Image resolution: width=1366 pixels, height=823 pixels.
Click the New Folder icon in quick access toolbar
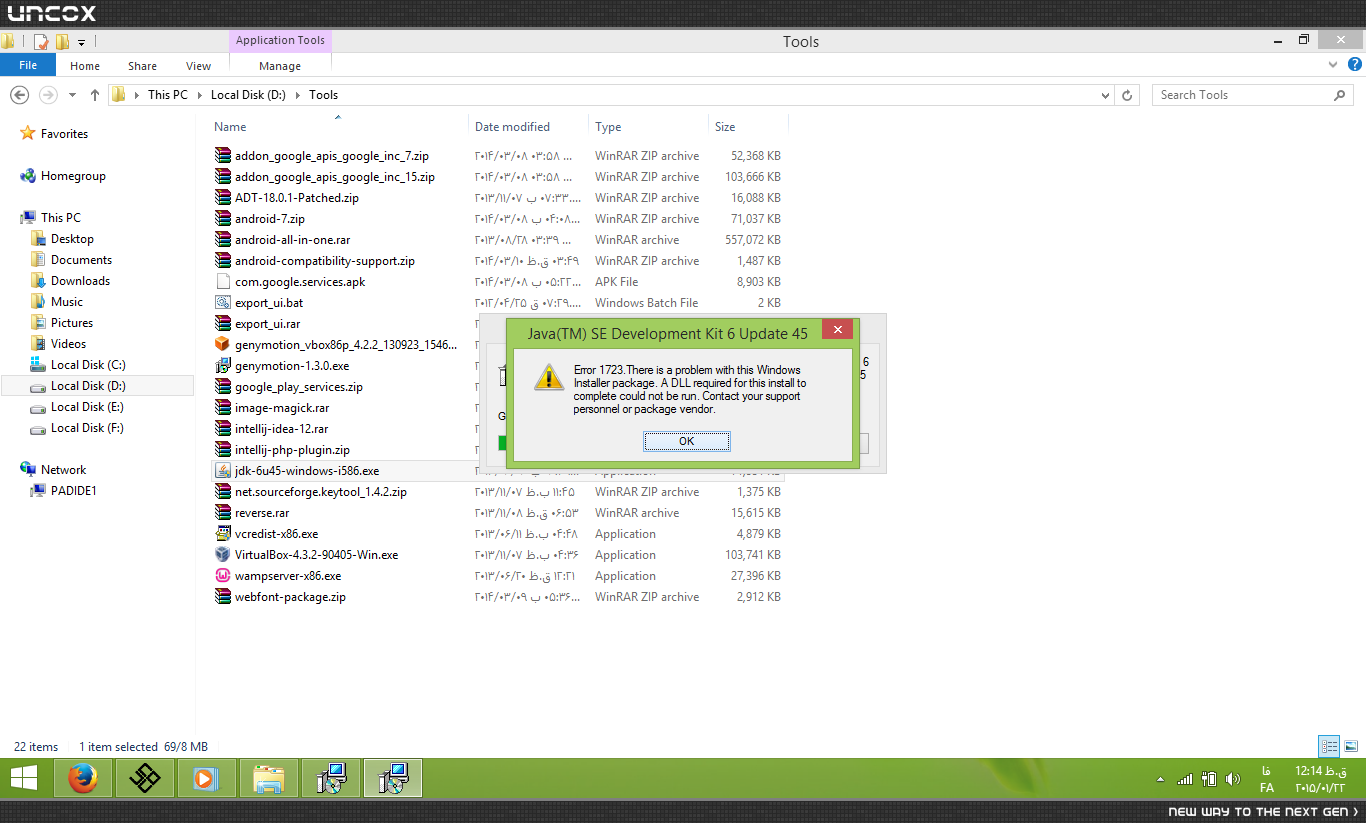point(62,42)
